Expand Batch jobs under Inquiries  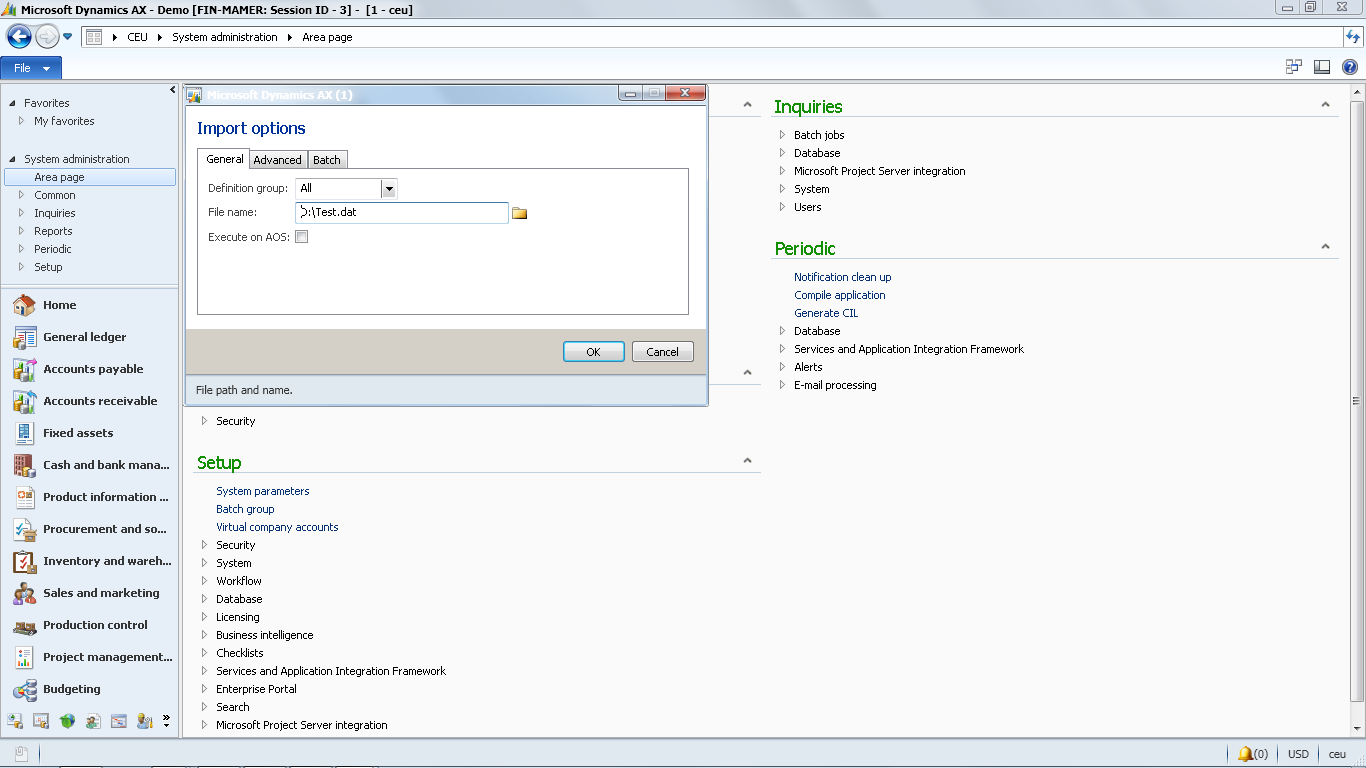pos(783,135)
